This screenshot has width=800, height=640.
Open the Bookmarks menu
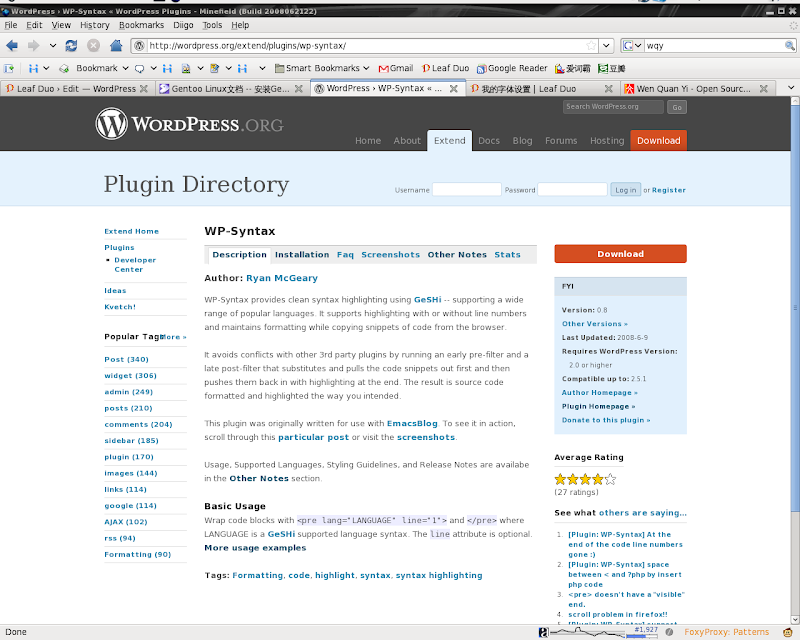(141, 25)
